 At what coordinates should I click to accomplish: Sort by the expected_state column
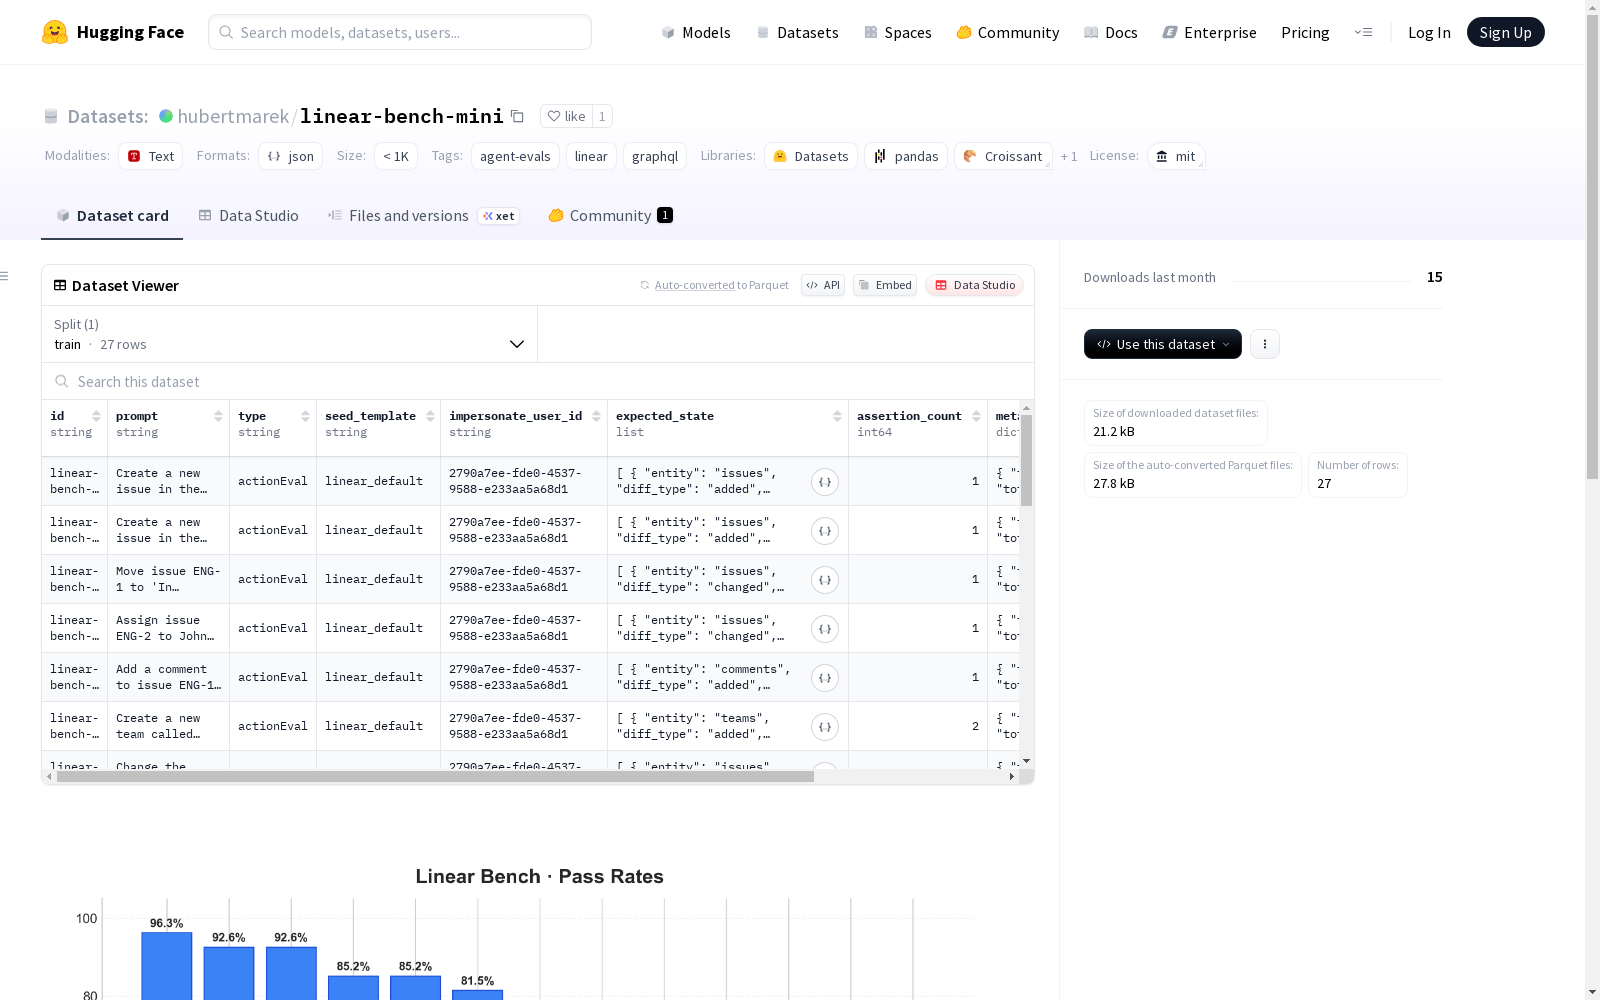837,416
